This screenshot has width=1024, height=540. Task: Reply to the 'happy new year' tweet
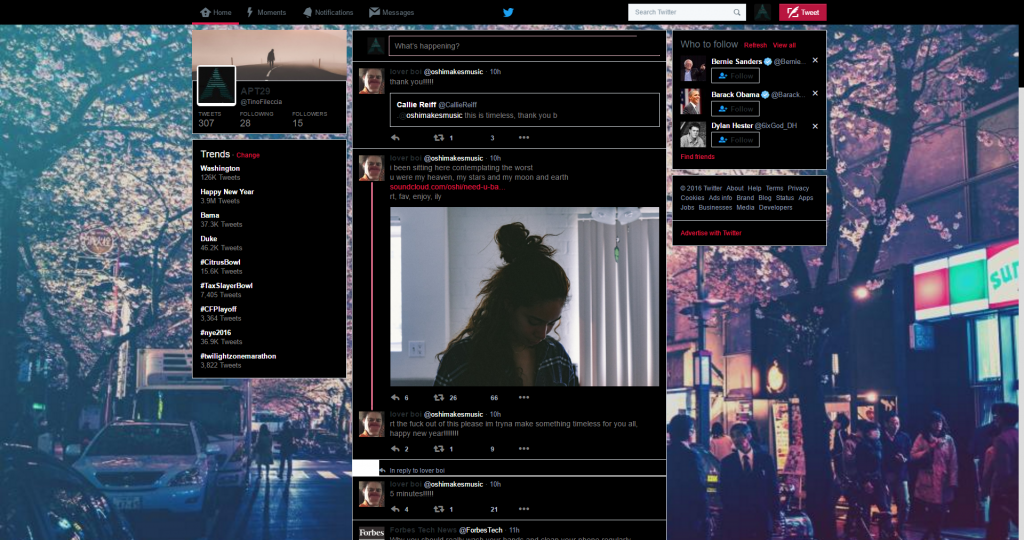tap(395, 449)
